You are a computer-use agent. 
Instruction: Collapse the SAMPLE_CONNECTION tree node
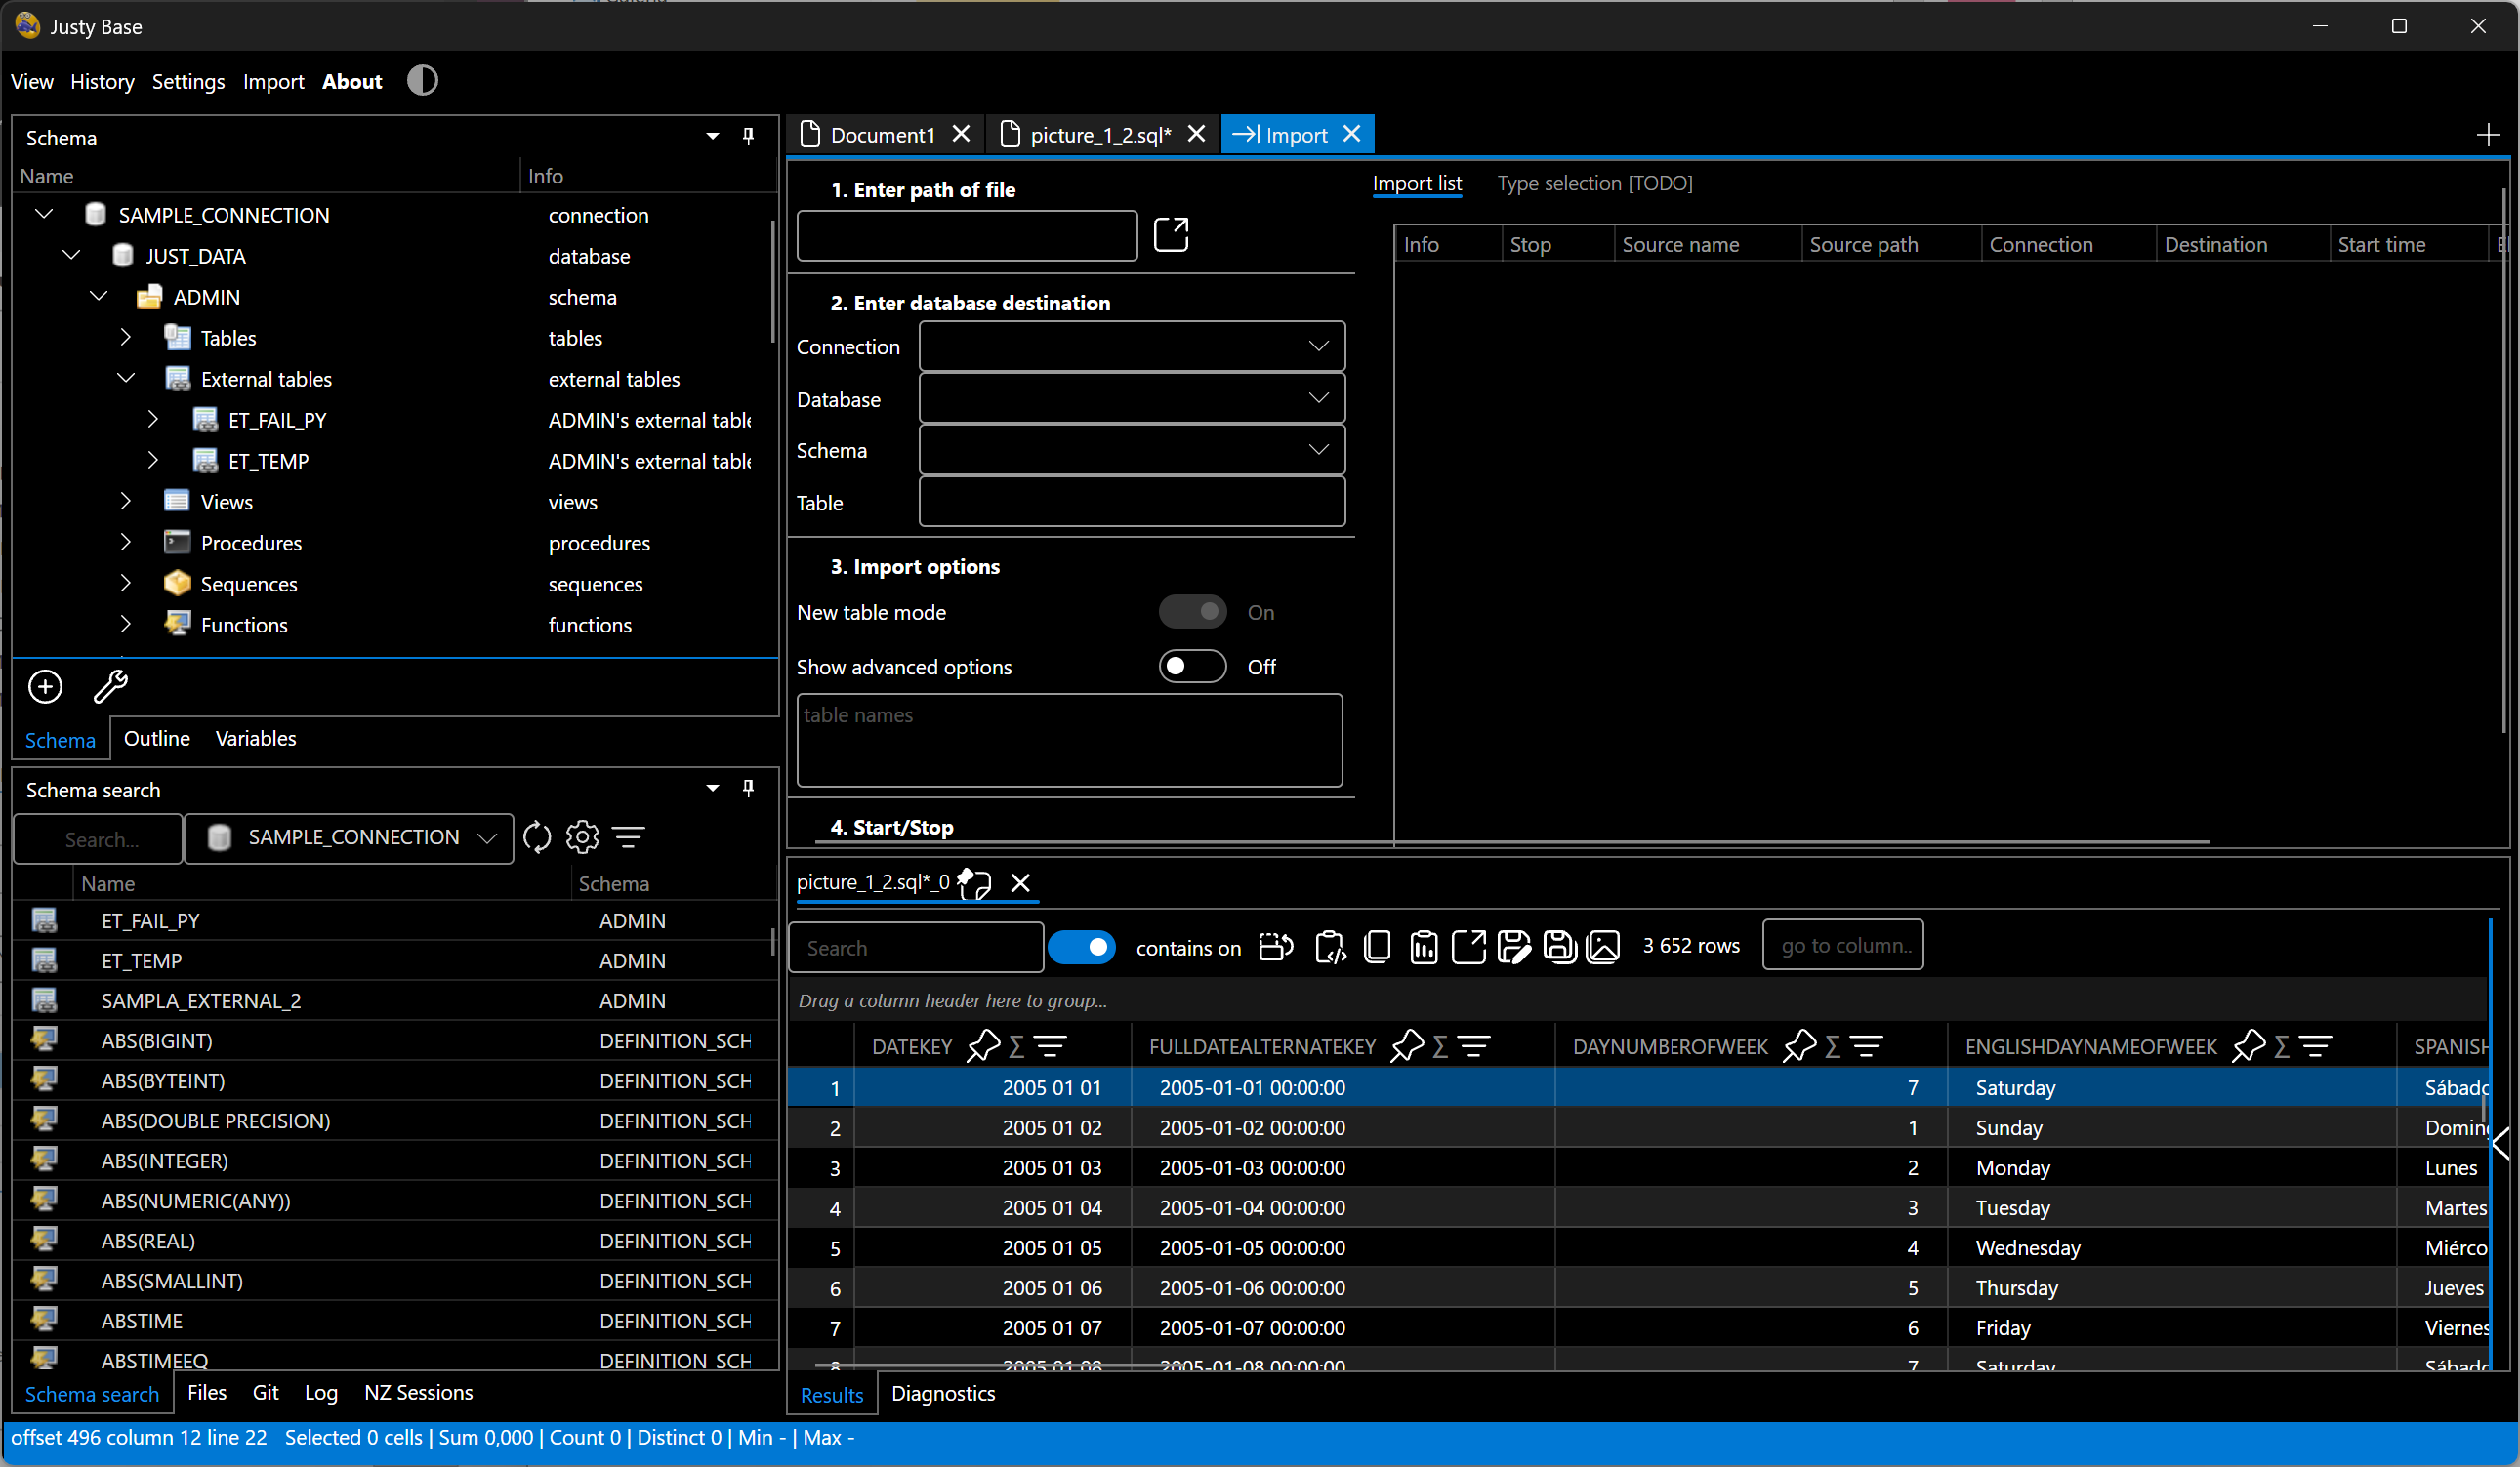coord(44,214)
